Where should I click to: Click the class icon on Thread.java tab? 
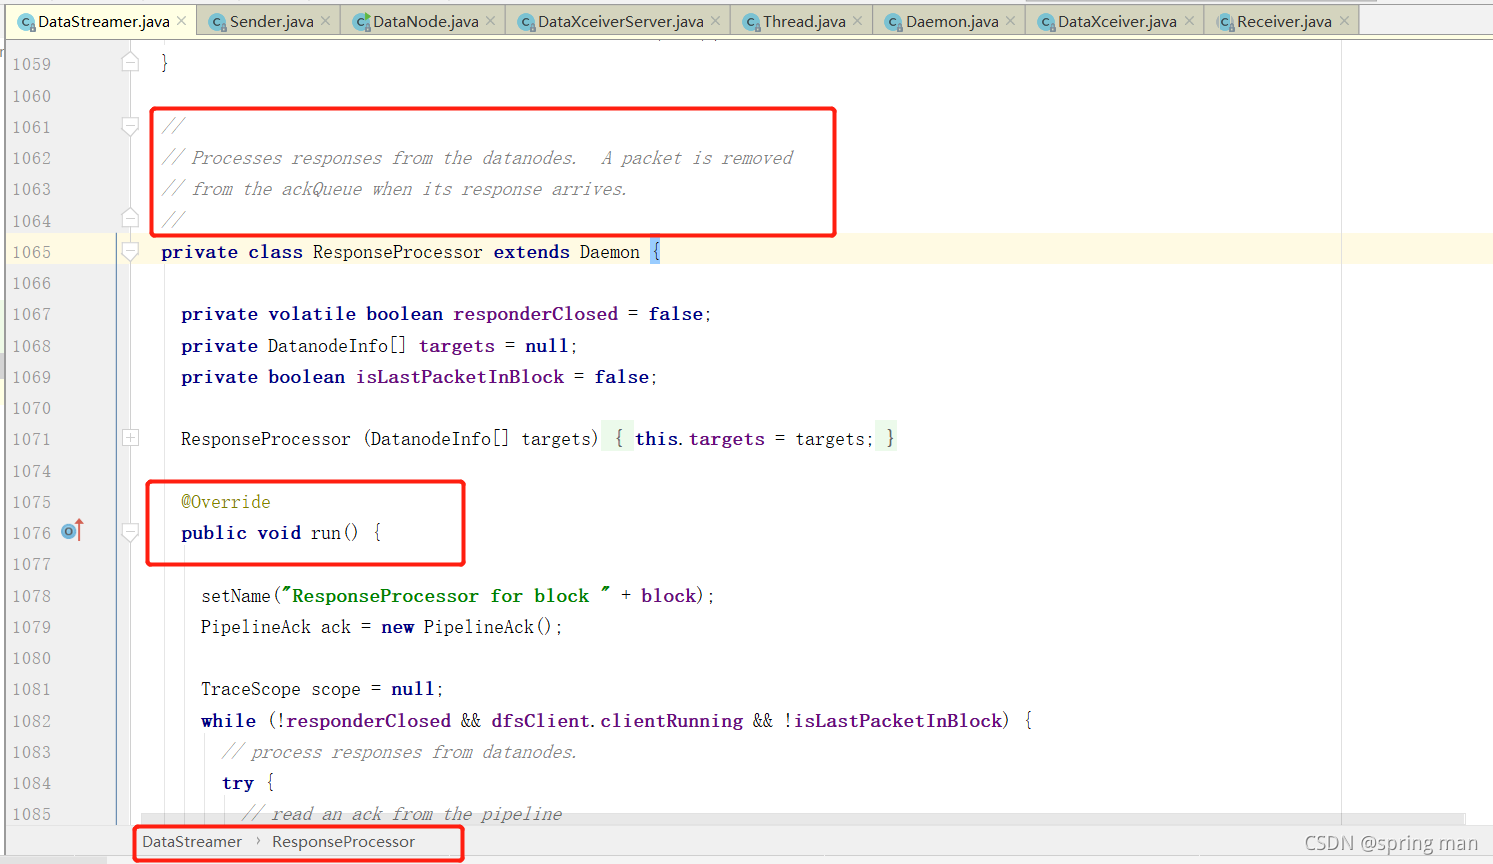(x=751, y=22)
